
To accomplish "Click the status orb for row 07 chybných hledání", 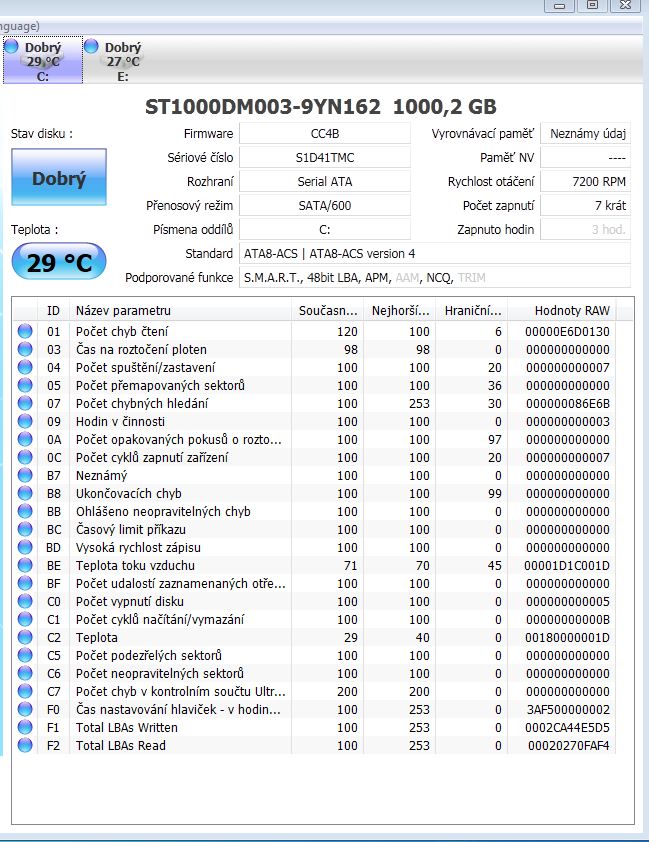I will pyautogui.click(x=25, y=403).
